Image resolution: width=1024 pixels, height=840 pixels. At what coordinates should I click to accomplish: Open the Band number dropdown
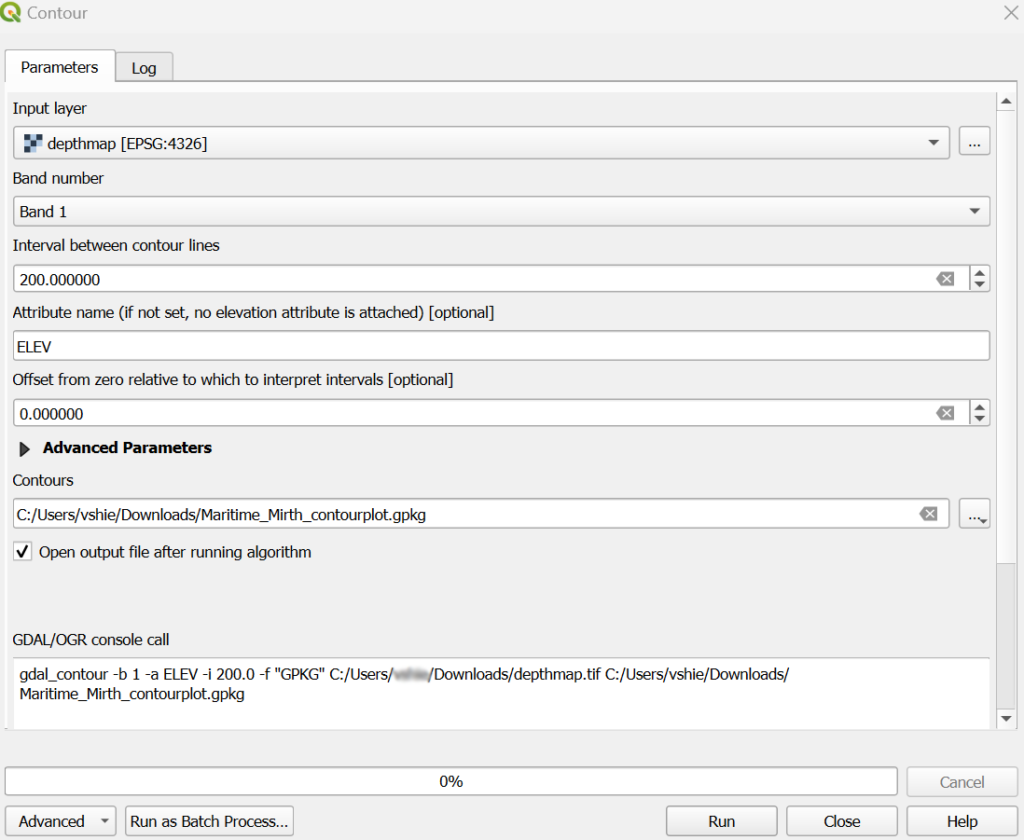pyautogui.click(x=501, y=212)
